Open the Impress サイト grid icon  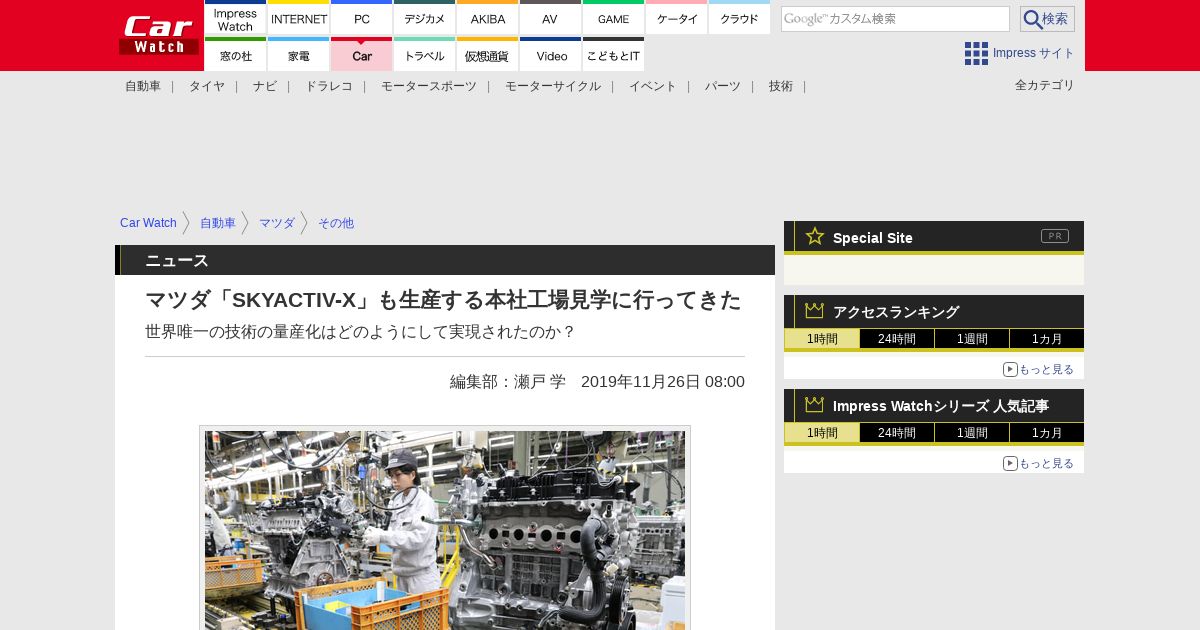click(976, 53)
